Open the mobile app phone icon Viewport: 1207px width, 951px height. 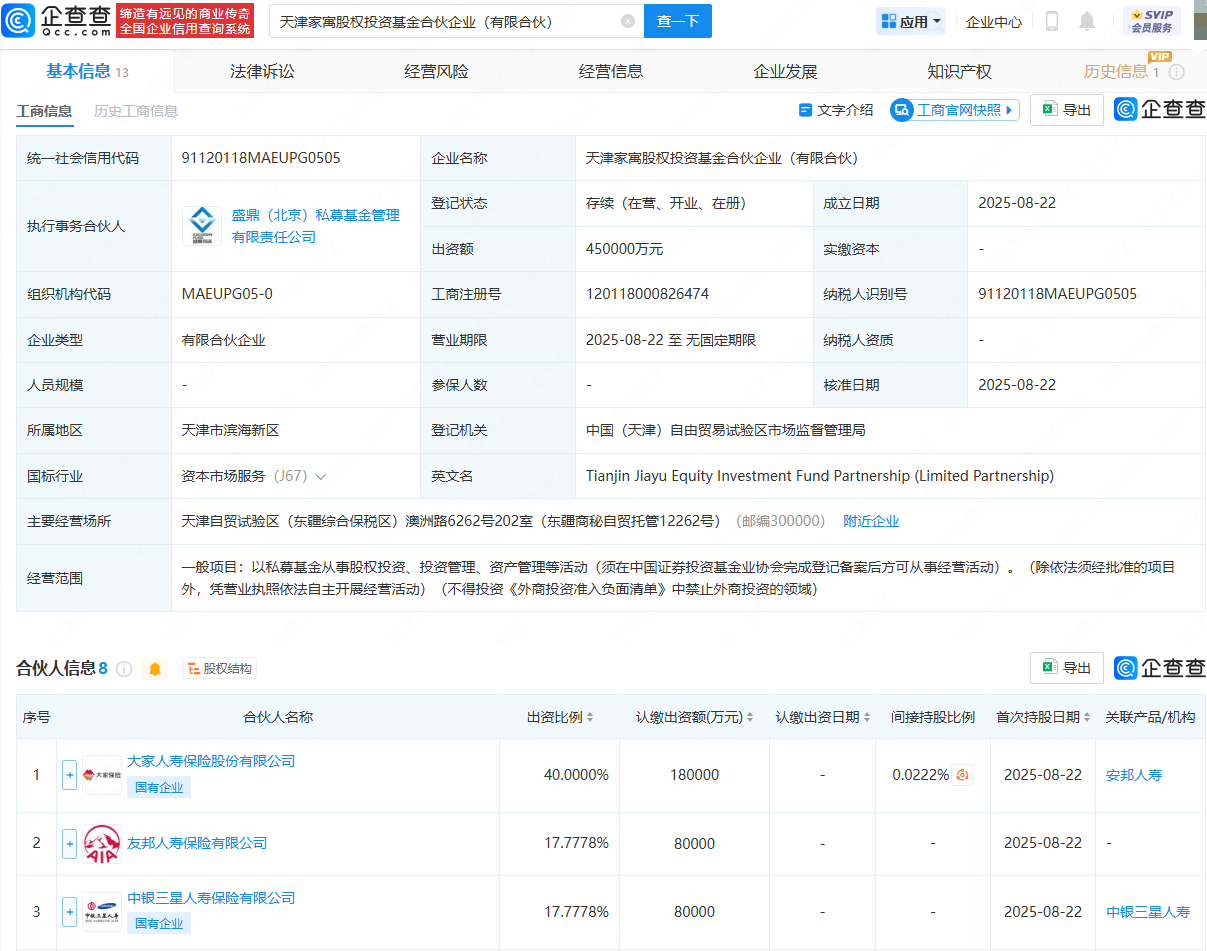pos(1052,21)
